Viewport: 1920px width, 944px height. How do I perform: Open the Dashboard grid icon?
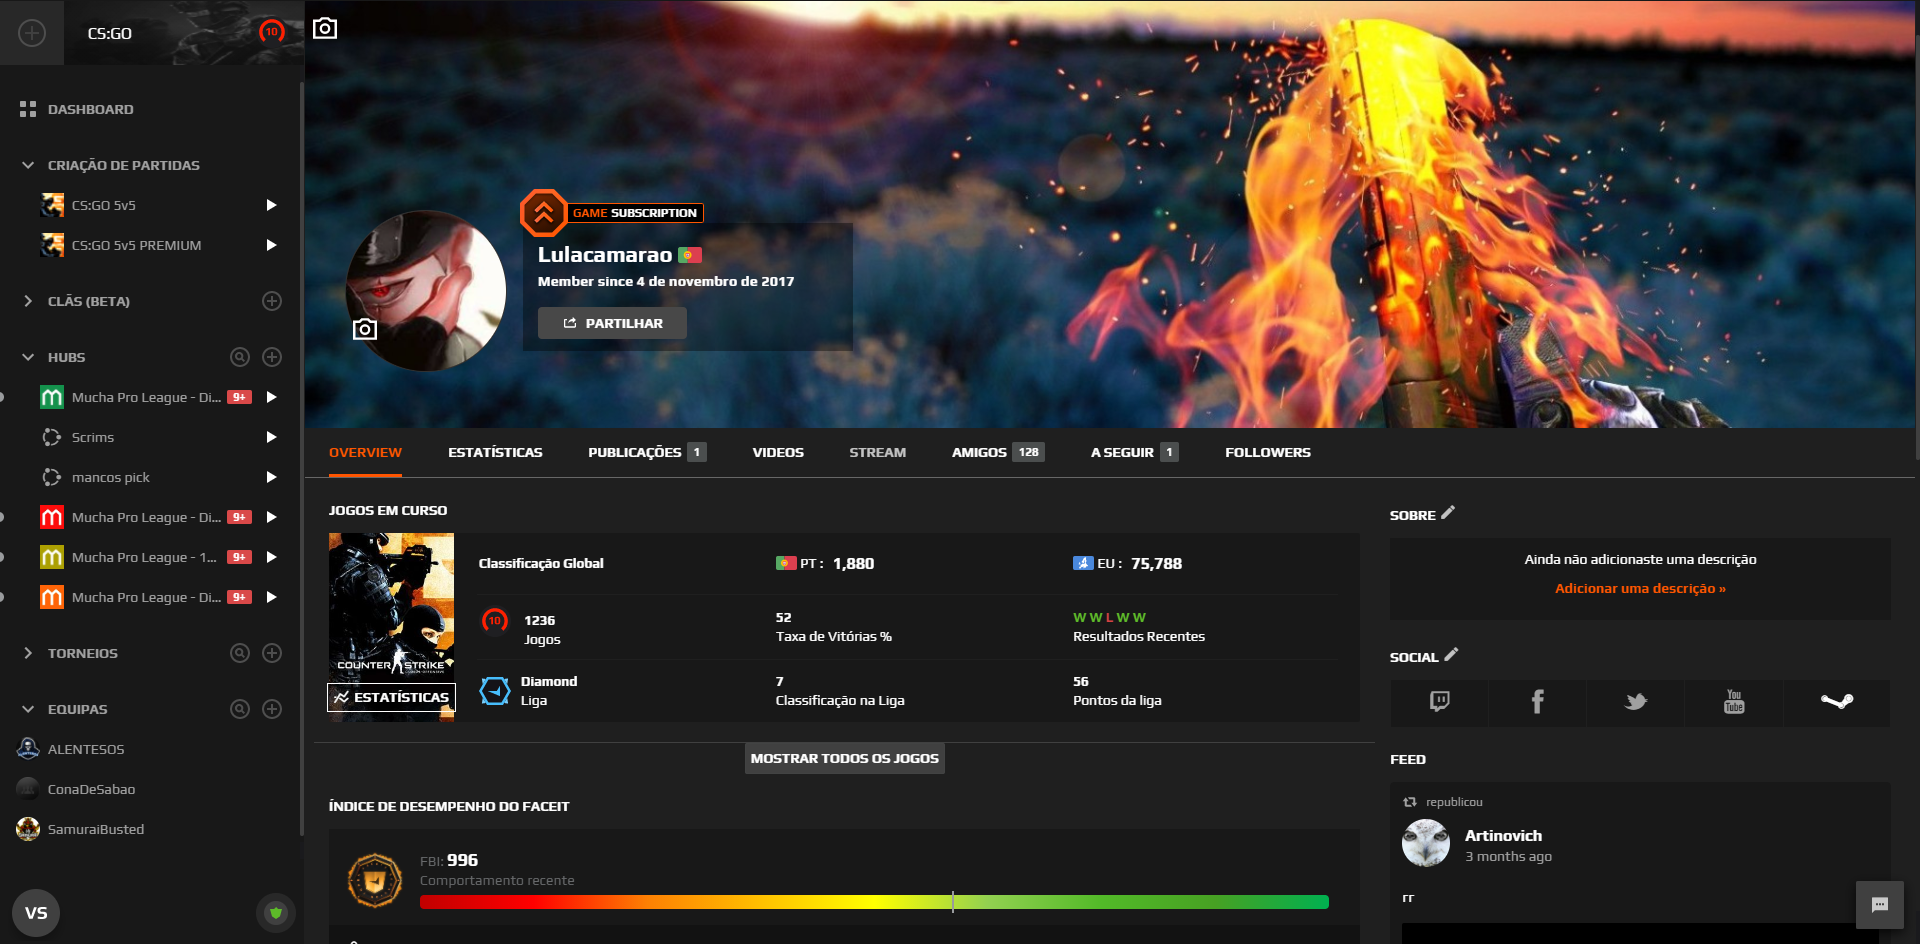point(28,109)
